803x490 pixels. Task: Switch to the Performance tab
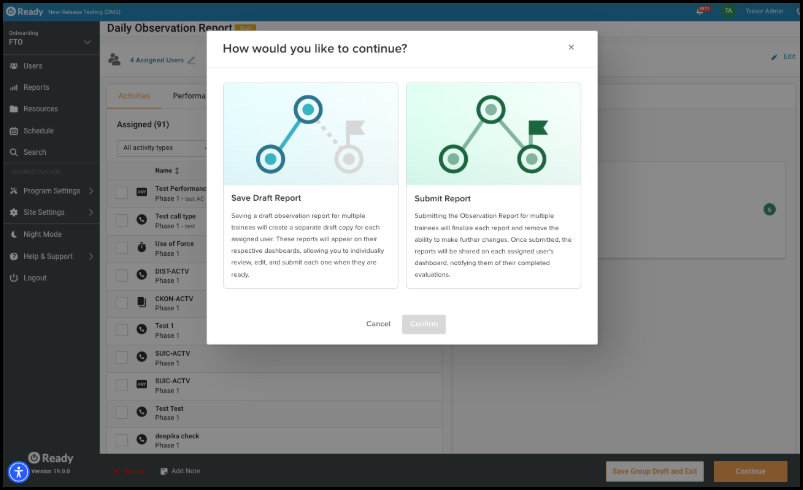coord(189,96)
